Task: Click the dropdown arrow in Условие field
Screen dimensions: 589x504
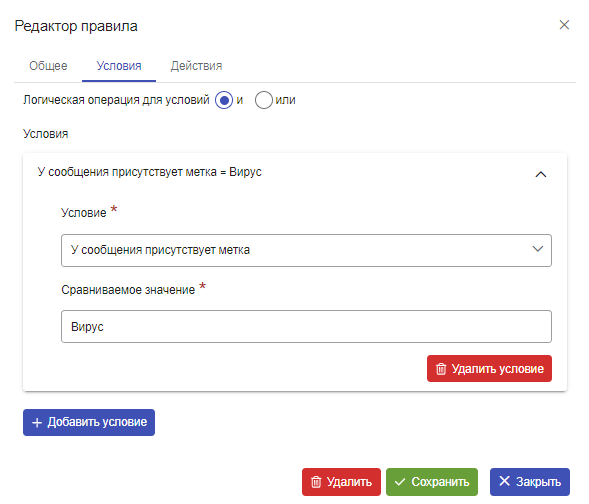Action: [538, 249]
